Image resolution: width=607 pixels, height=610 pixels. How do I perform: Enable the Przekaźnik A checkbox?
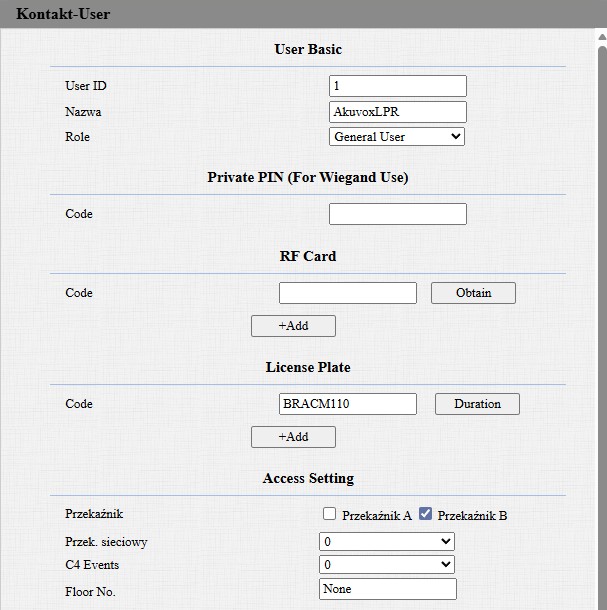pyautogui.click(x=329, y=514)
